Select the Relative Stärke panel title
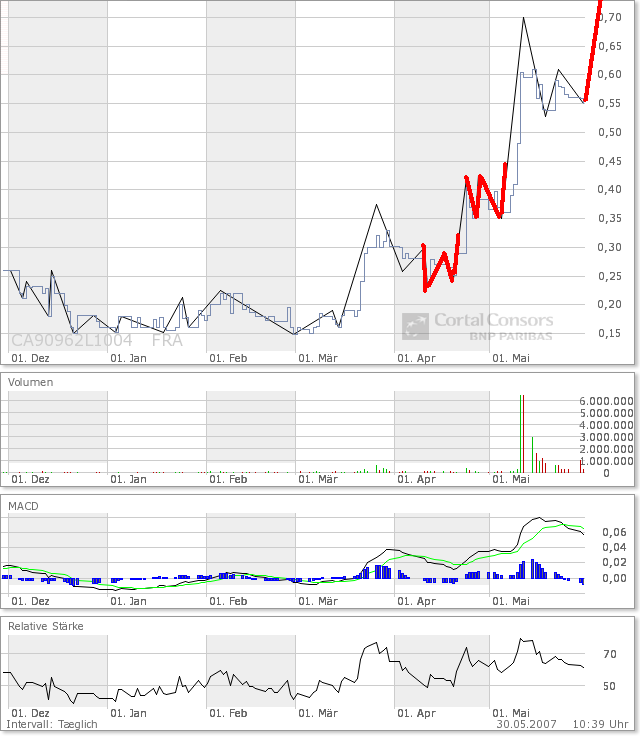The width and height of the screenshot is (640, 736). click(46, 626)
